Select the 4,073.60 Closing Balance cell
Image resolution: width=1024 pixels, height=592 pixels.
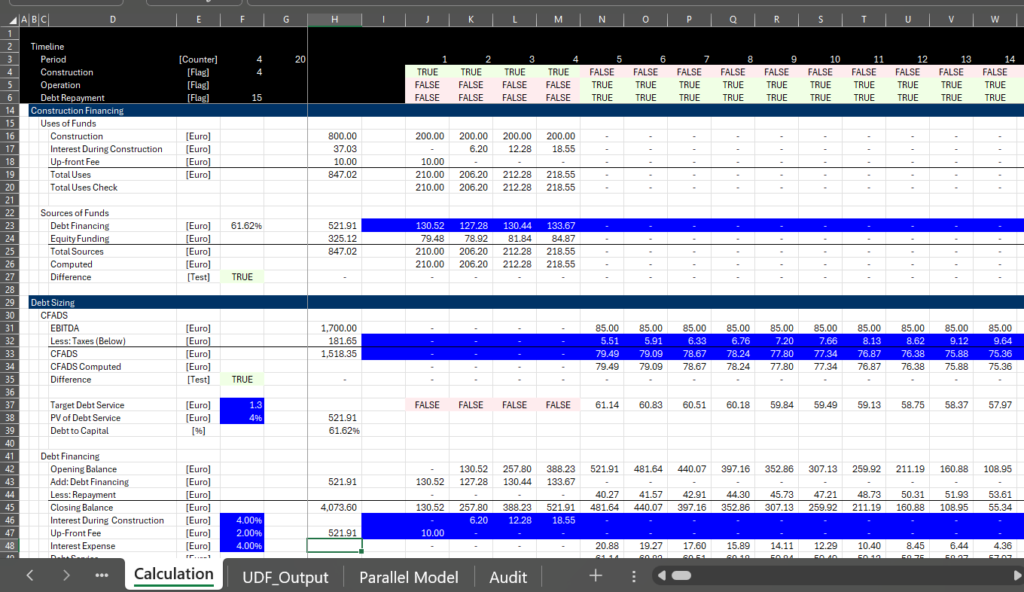(x=334, y=508)
